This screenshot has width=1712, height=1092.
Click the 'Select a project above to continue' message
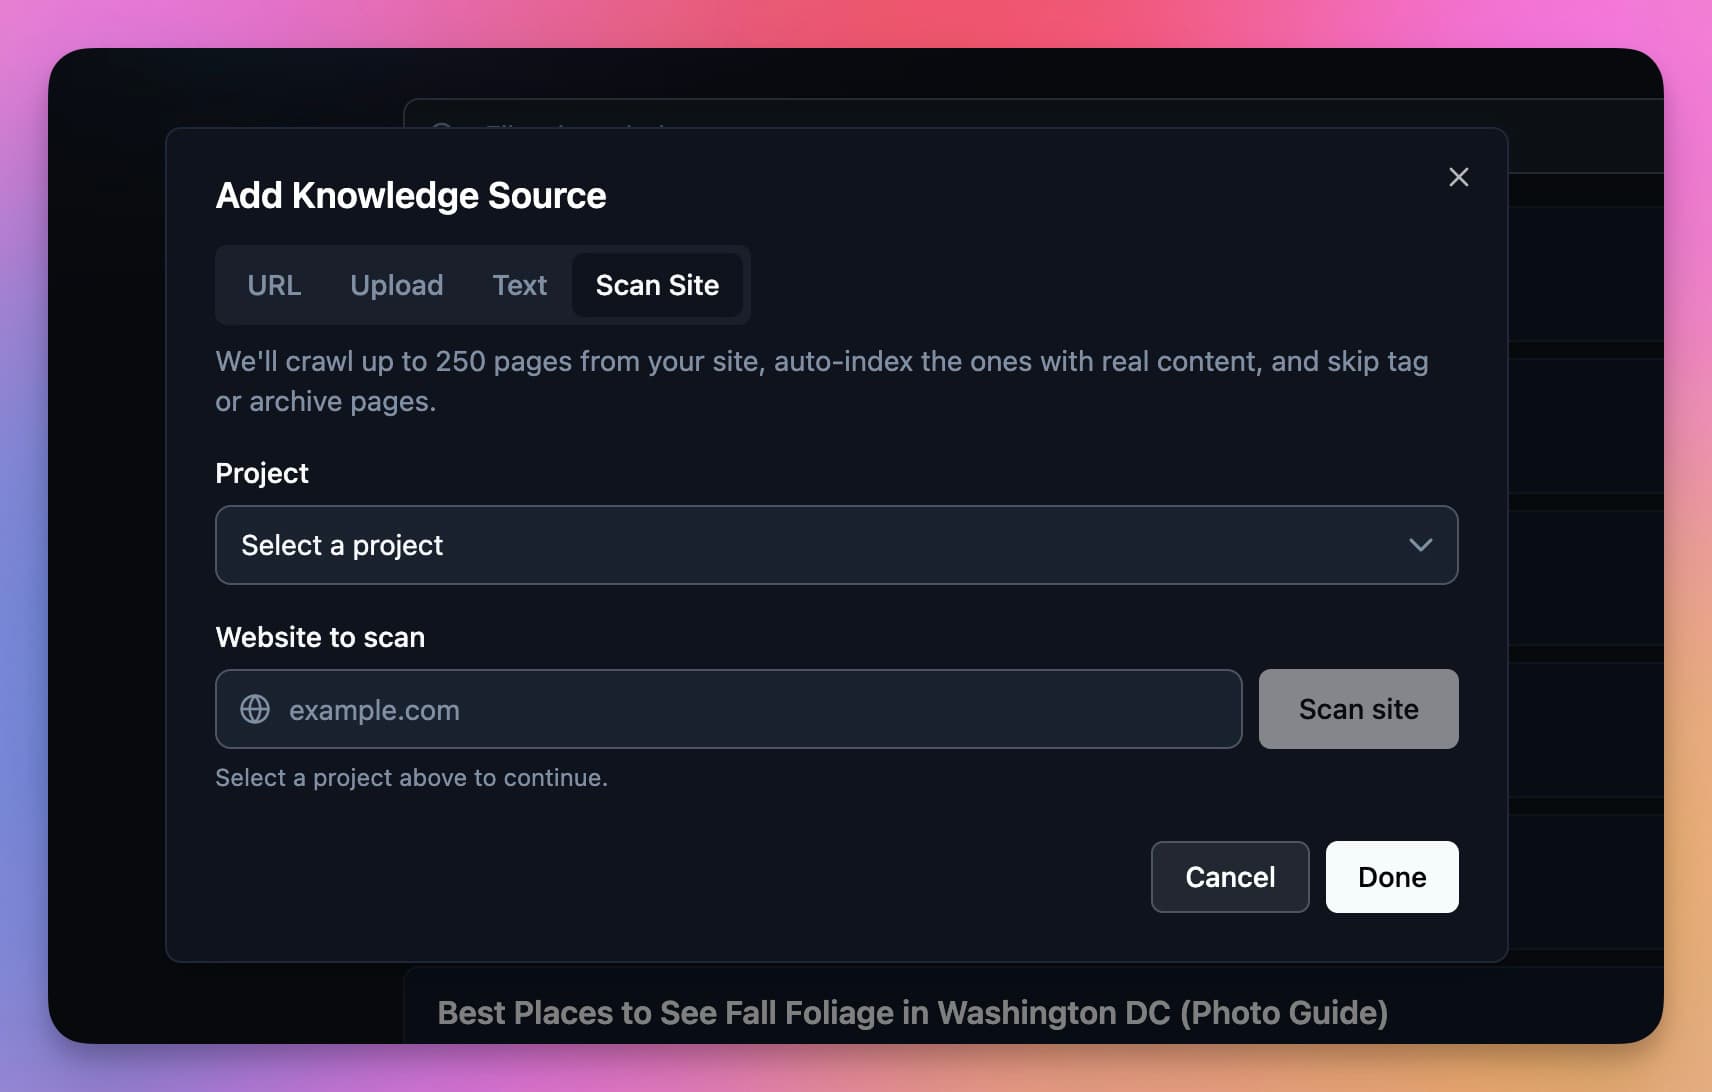click(411, 777)
